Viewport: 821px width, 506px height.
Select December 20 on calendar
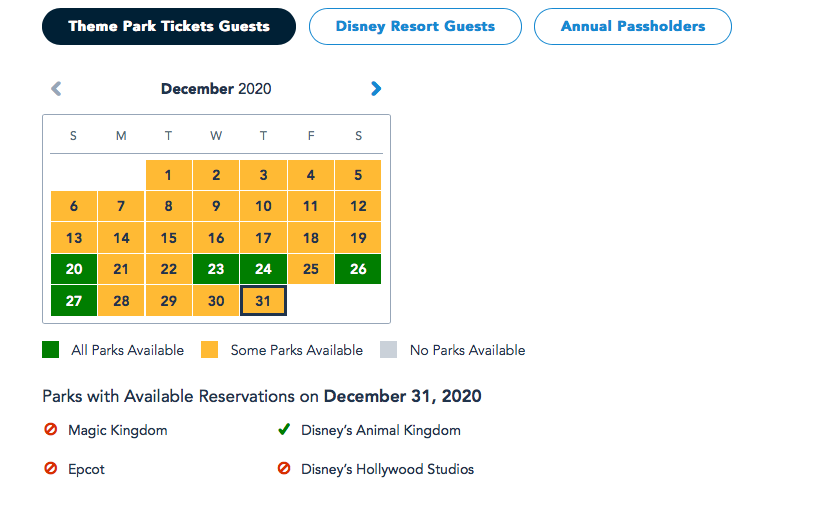[x=74, y=269]
